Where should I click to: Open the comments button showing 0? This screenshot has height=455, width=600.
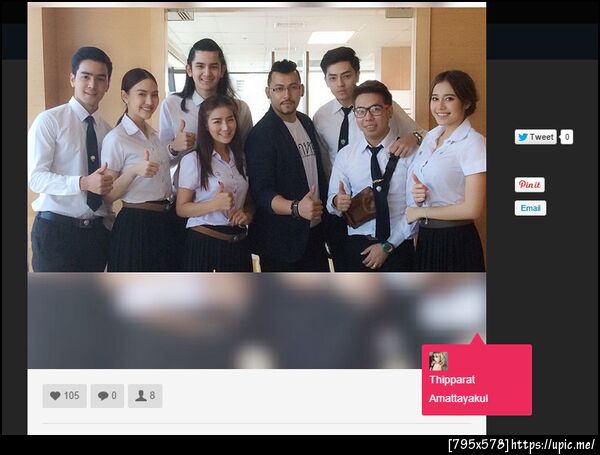[107, 396]
